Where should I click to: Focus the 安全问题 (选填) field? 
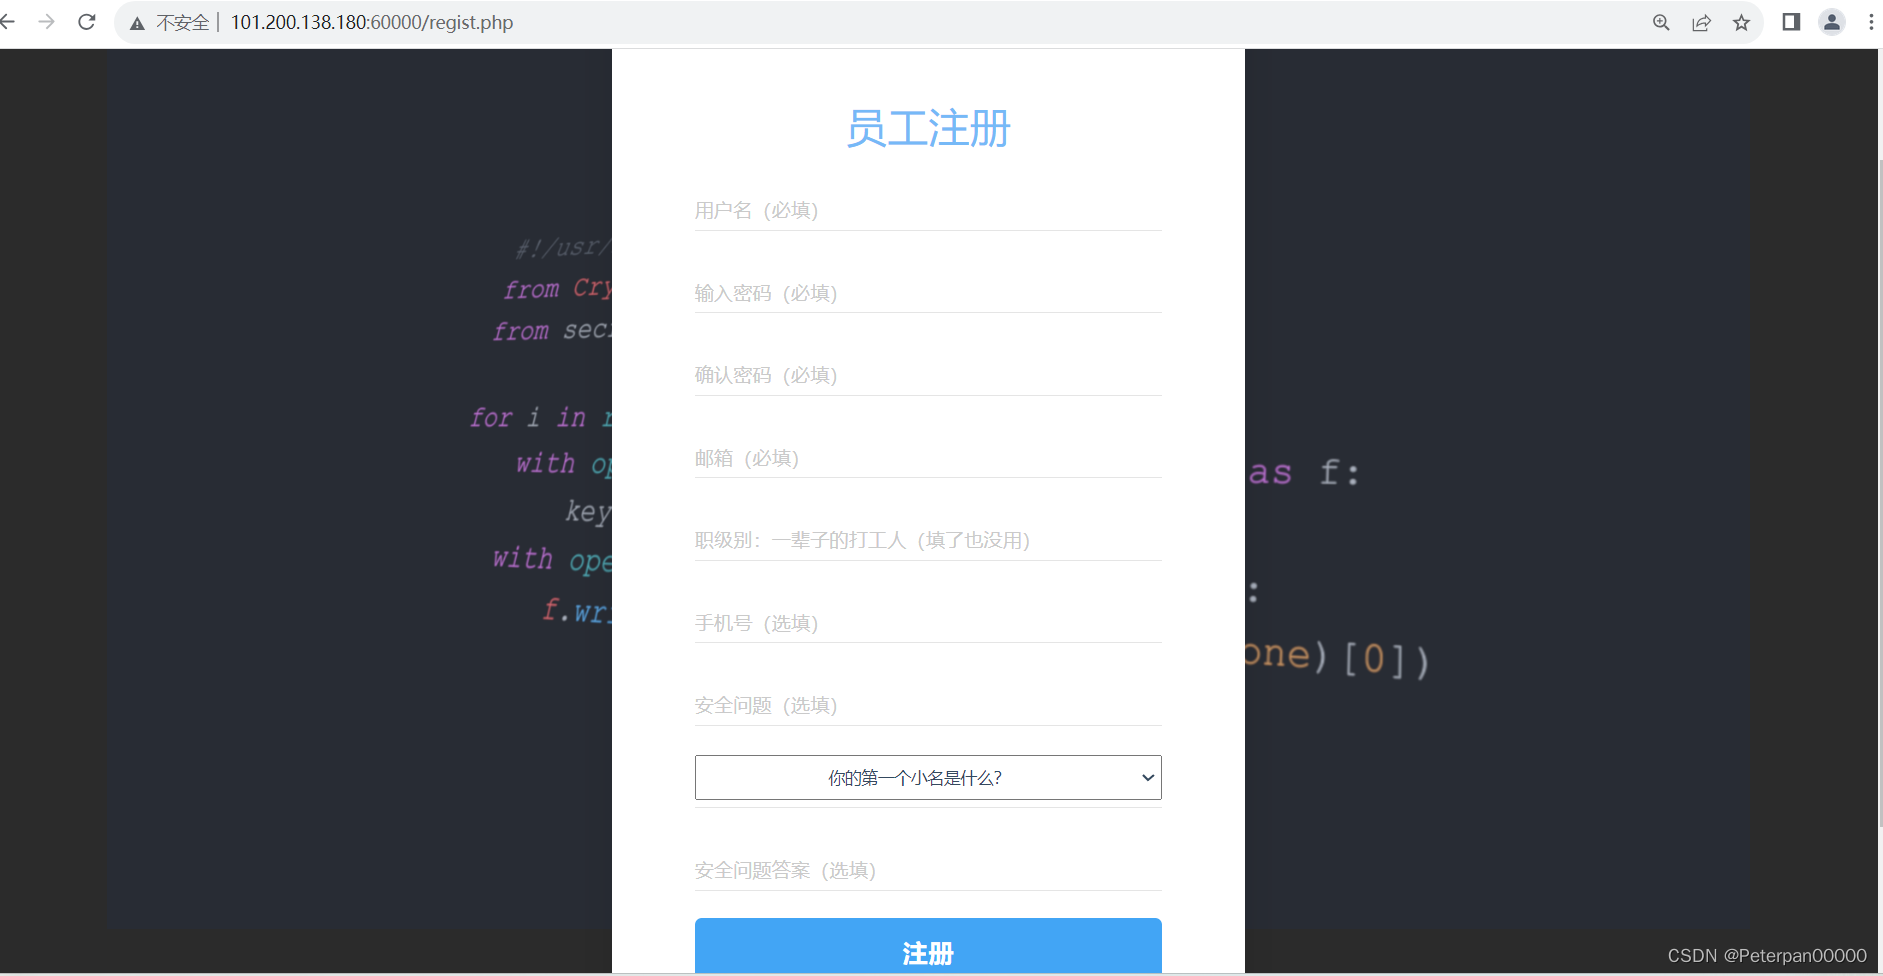(928, 706)
